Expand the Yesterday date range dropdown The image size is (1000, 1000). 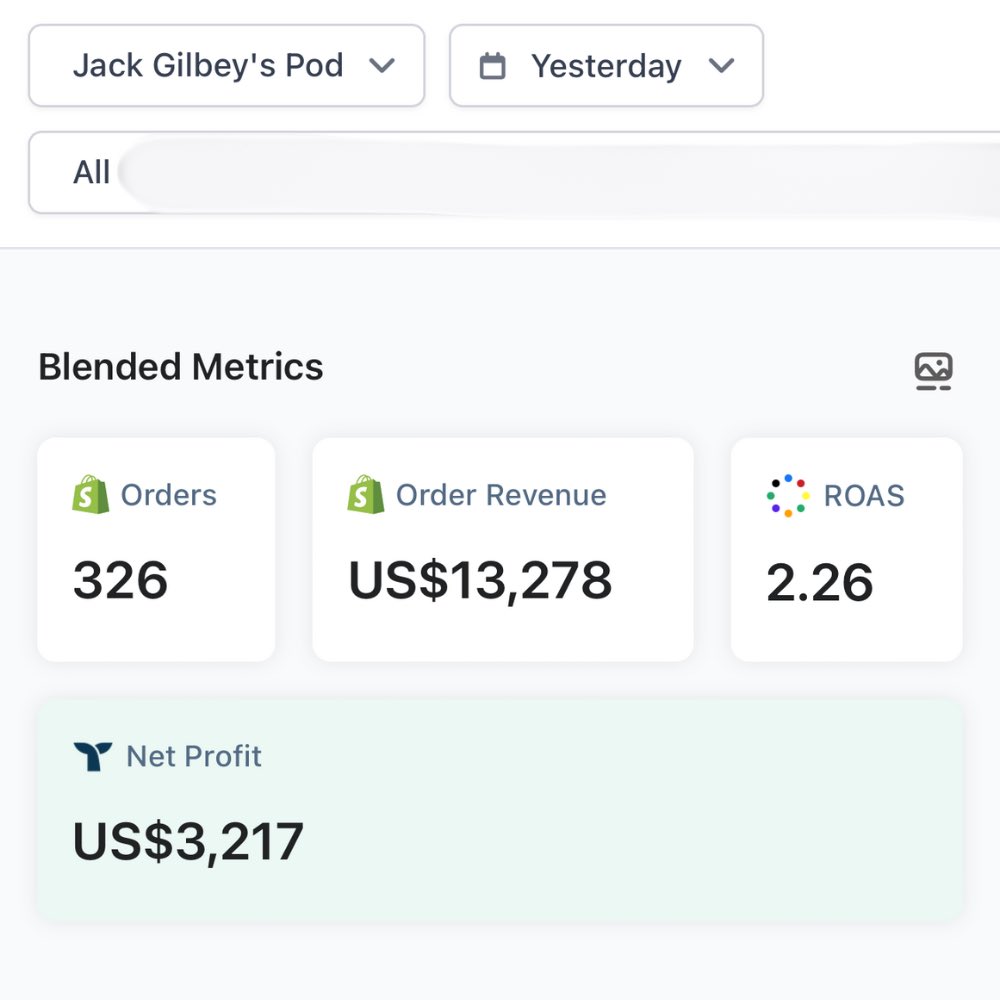pos(605,66)
